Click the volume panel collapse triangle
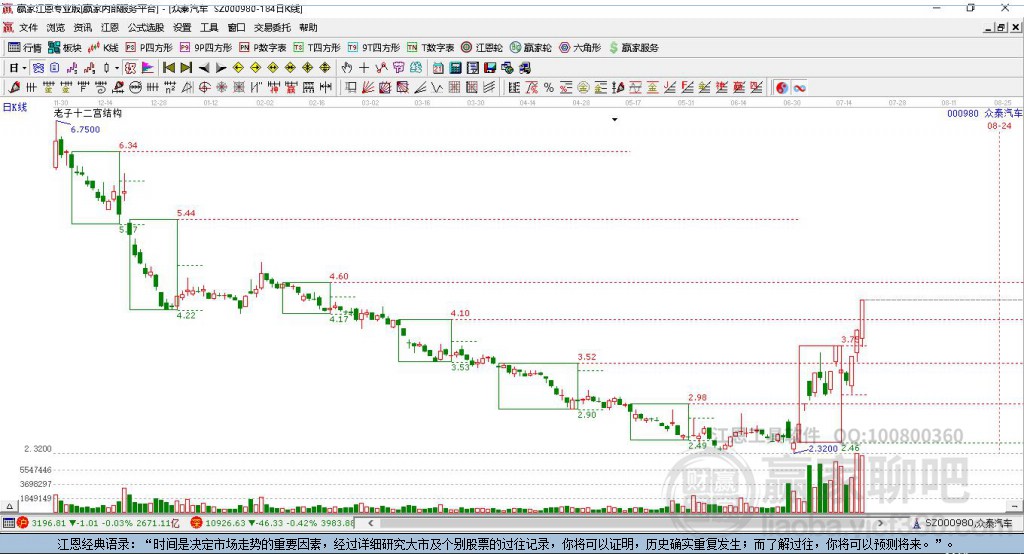Image resolution: width=1024 pixels, height=554 pixels. (9, 506)
